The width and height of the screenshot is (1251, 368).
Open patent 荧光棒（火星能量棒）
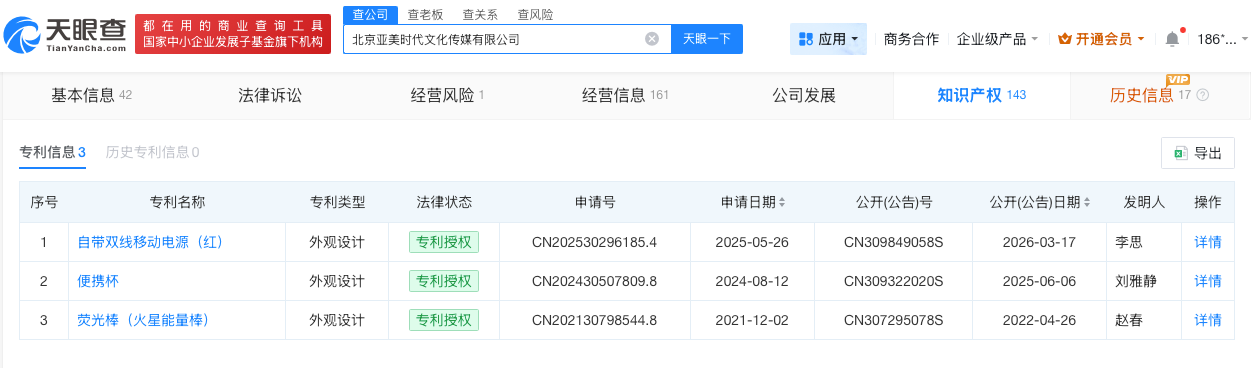[x=143, y=320]
